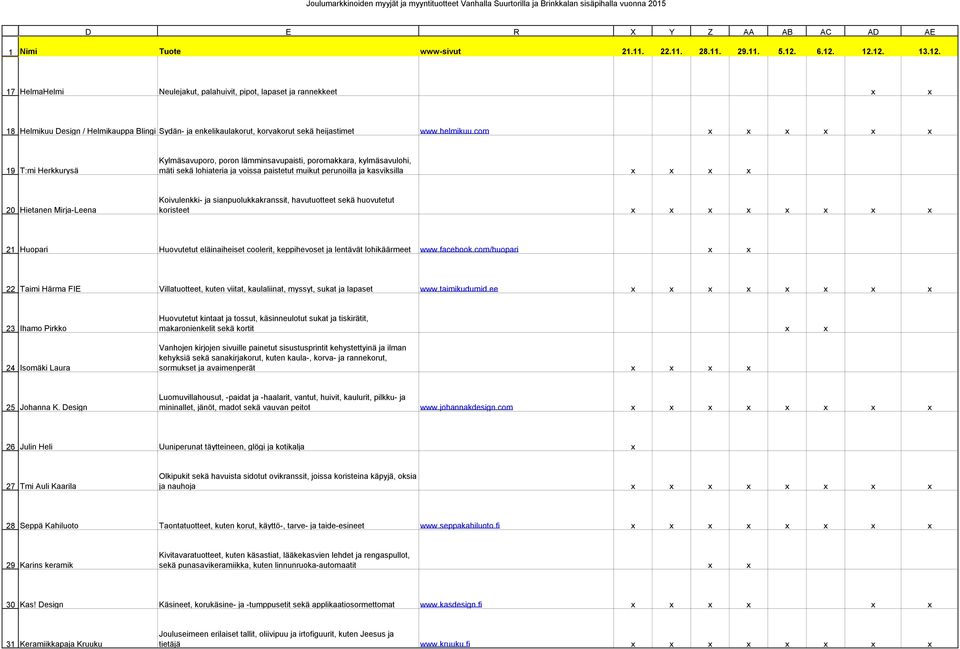Select column E header
This screenshot has height=649, width=960.
[288, 31]
